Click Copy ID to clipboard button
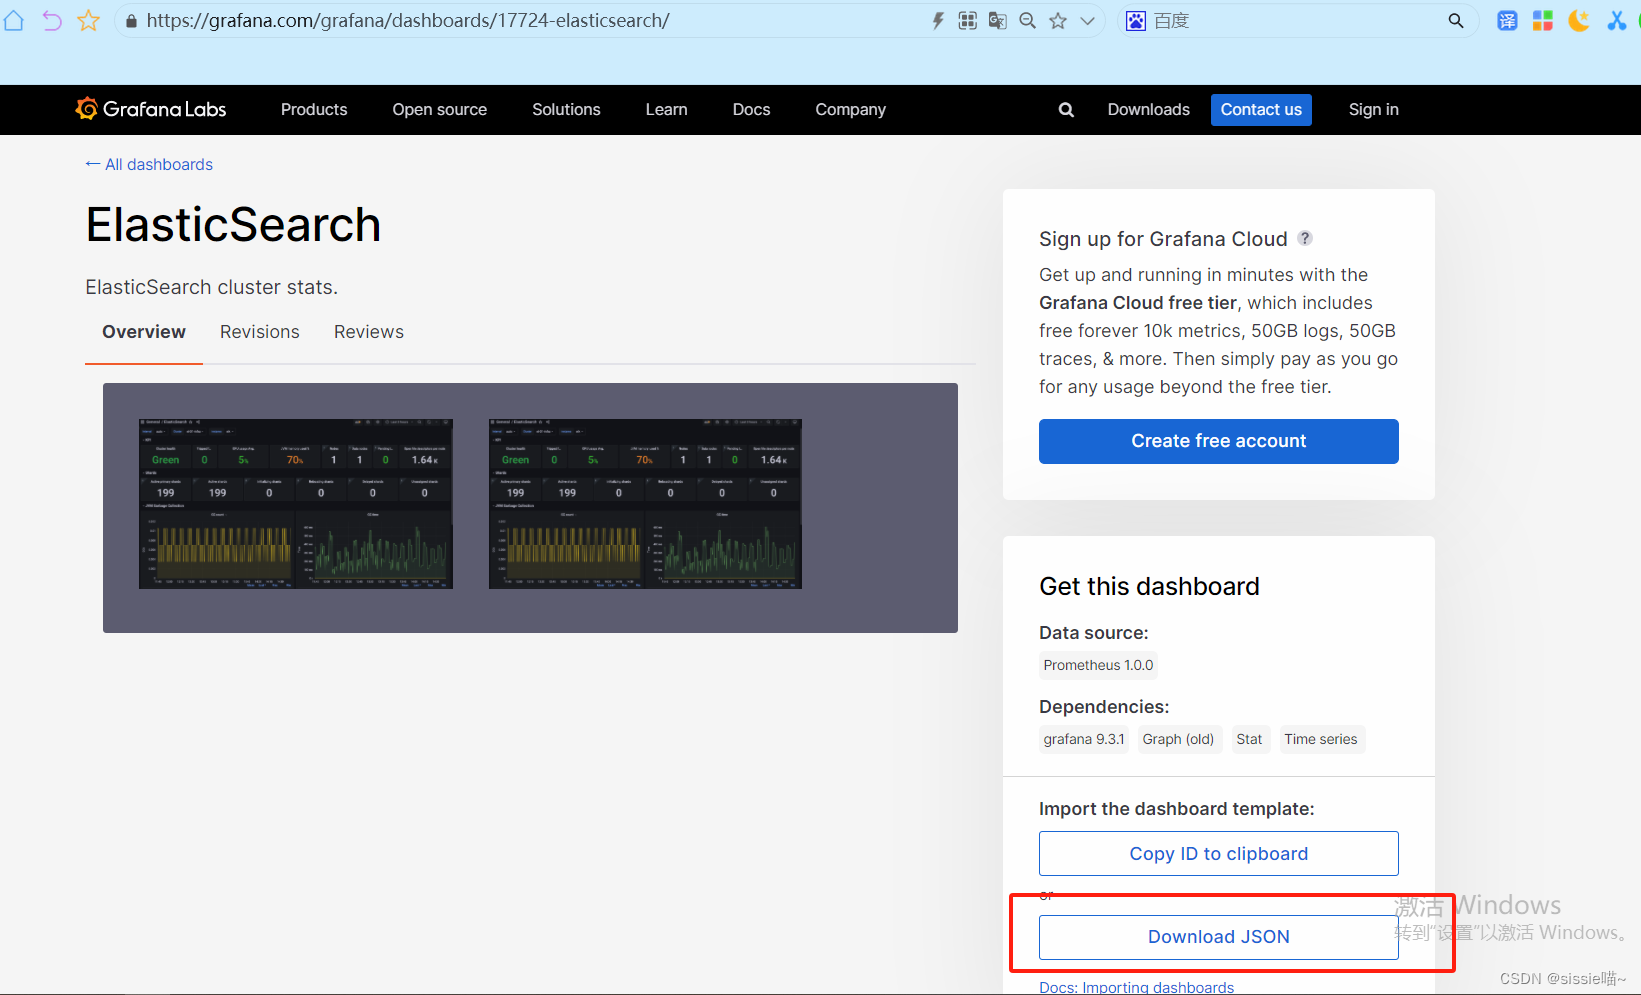 click(1218, 854)
